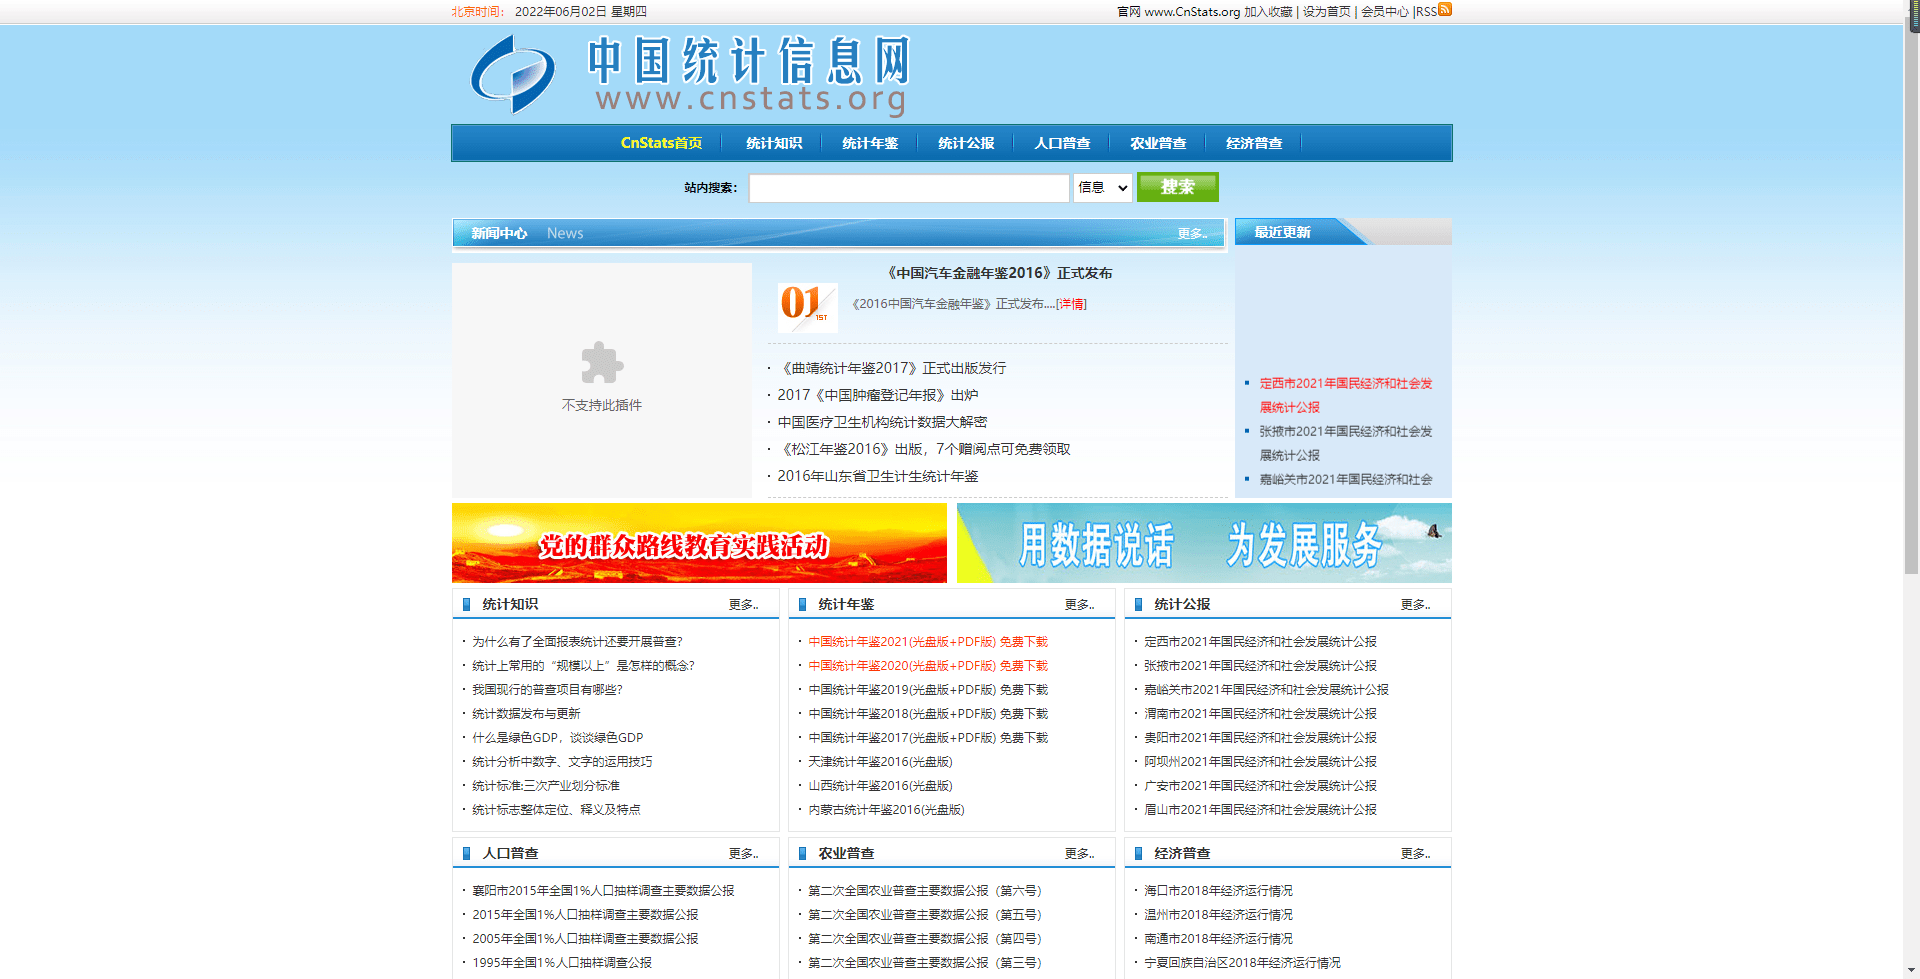Open the 信息 search type dropdown
This screenshot has width=1920, height=979.
click(1103, 188)
